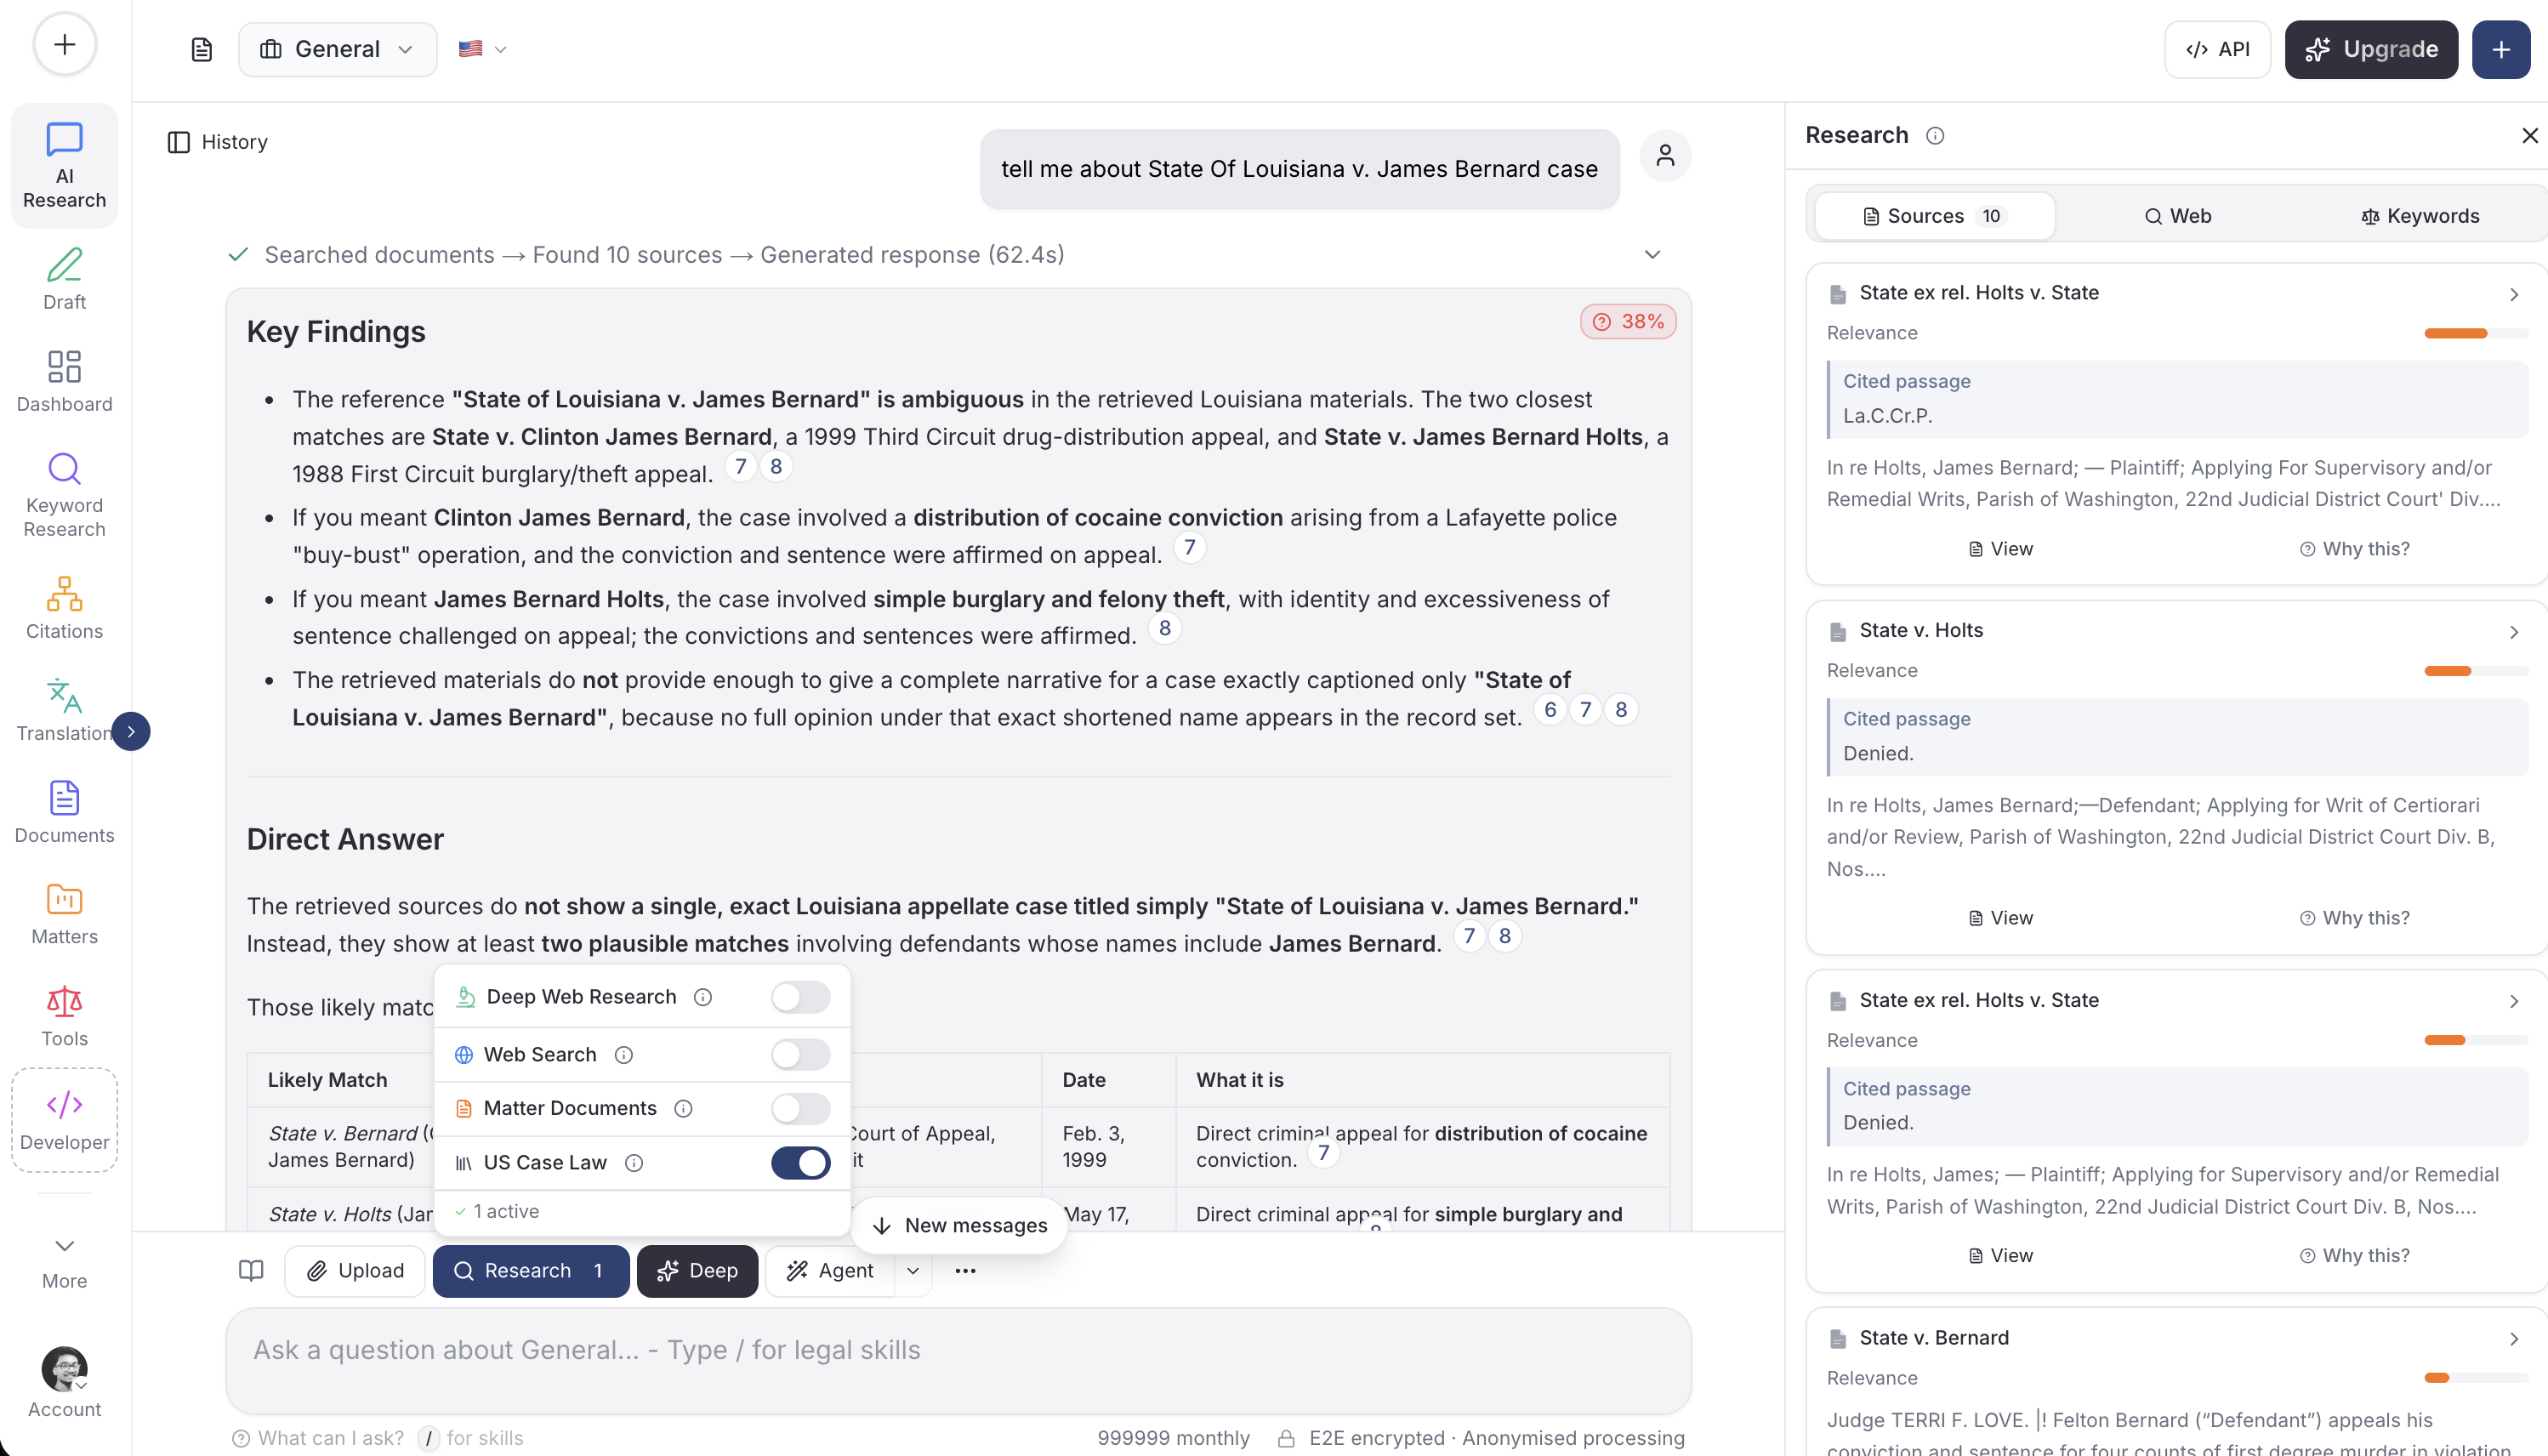Disable the US Case Law toggle
The image size is (2548, 1456).
[x=800, y=1162]
